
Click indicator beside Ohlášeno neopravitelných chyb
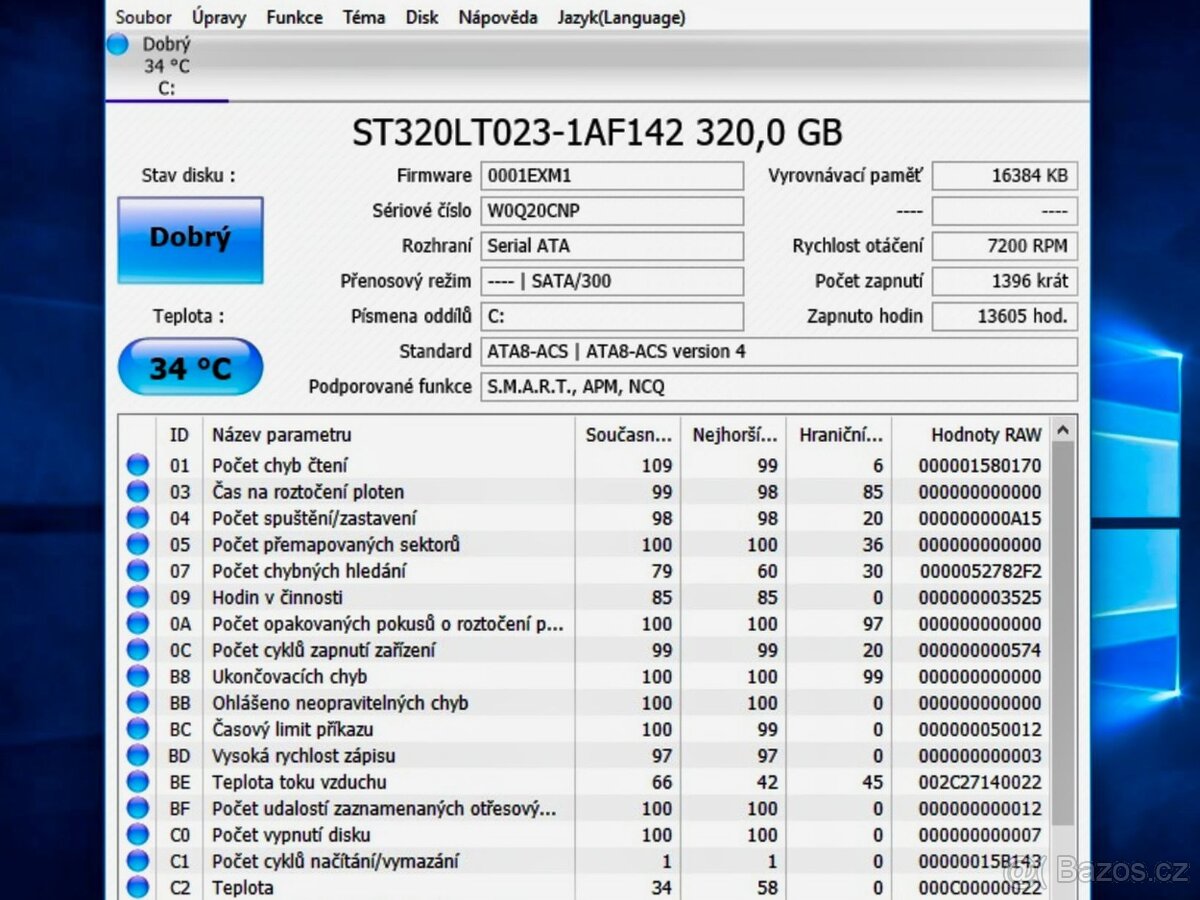[137, 703]
